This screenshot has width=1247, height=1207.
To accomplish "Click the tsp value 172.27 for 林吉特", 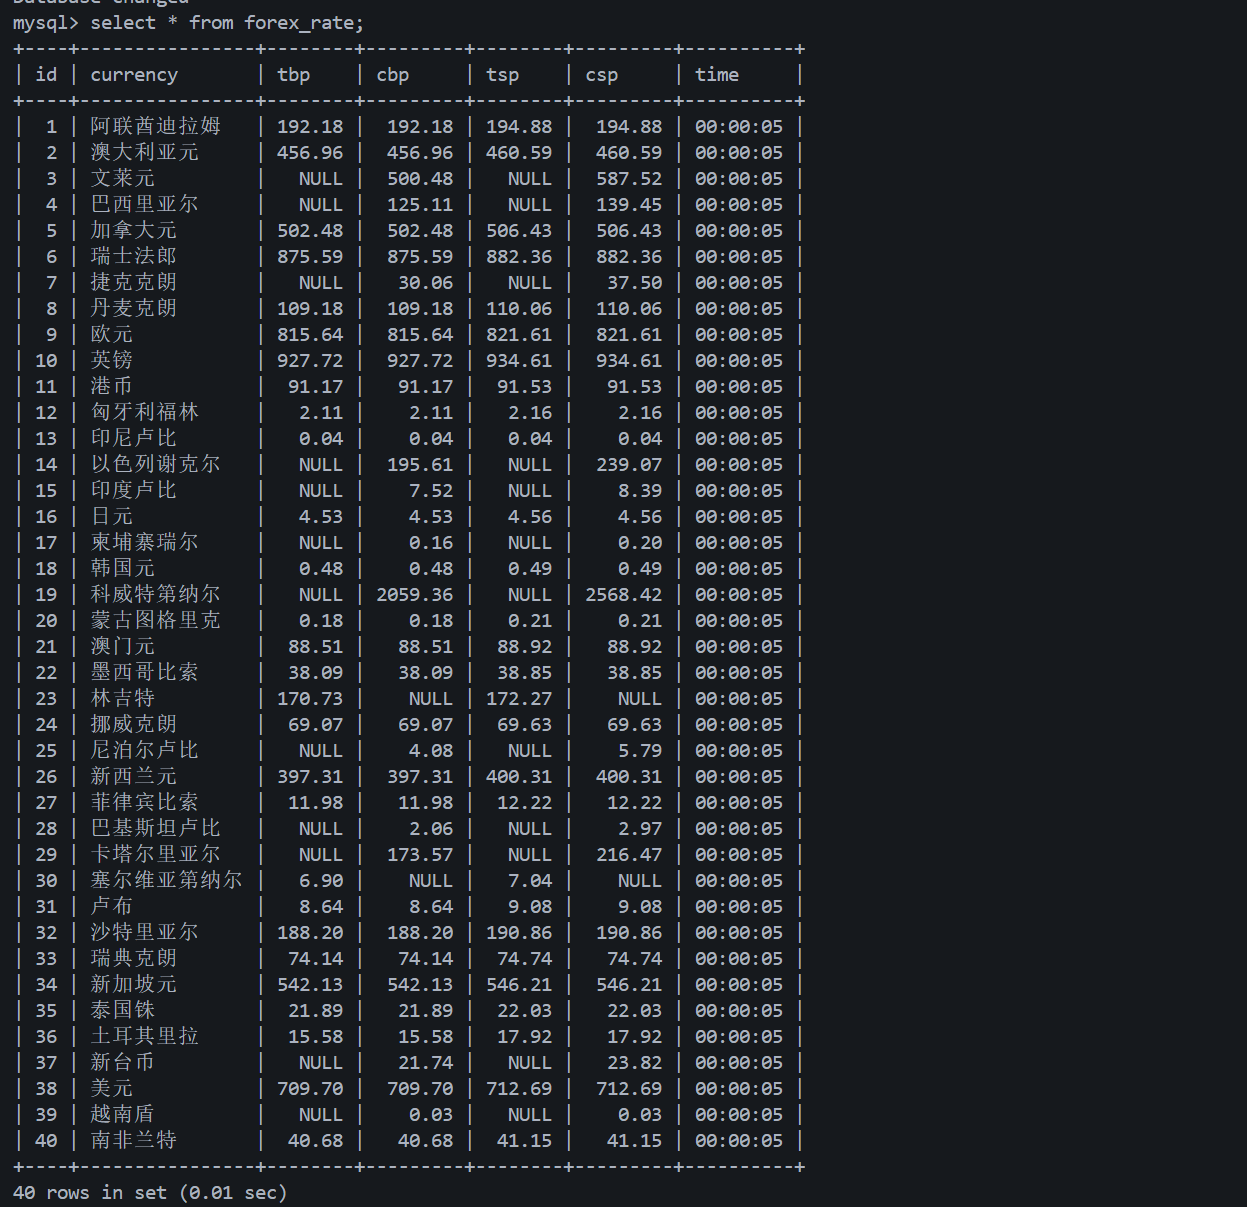I will tap(519, 698).
